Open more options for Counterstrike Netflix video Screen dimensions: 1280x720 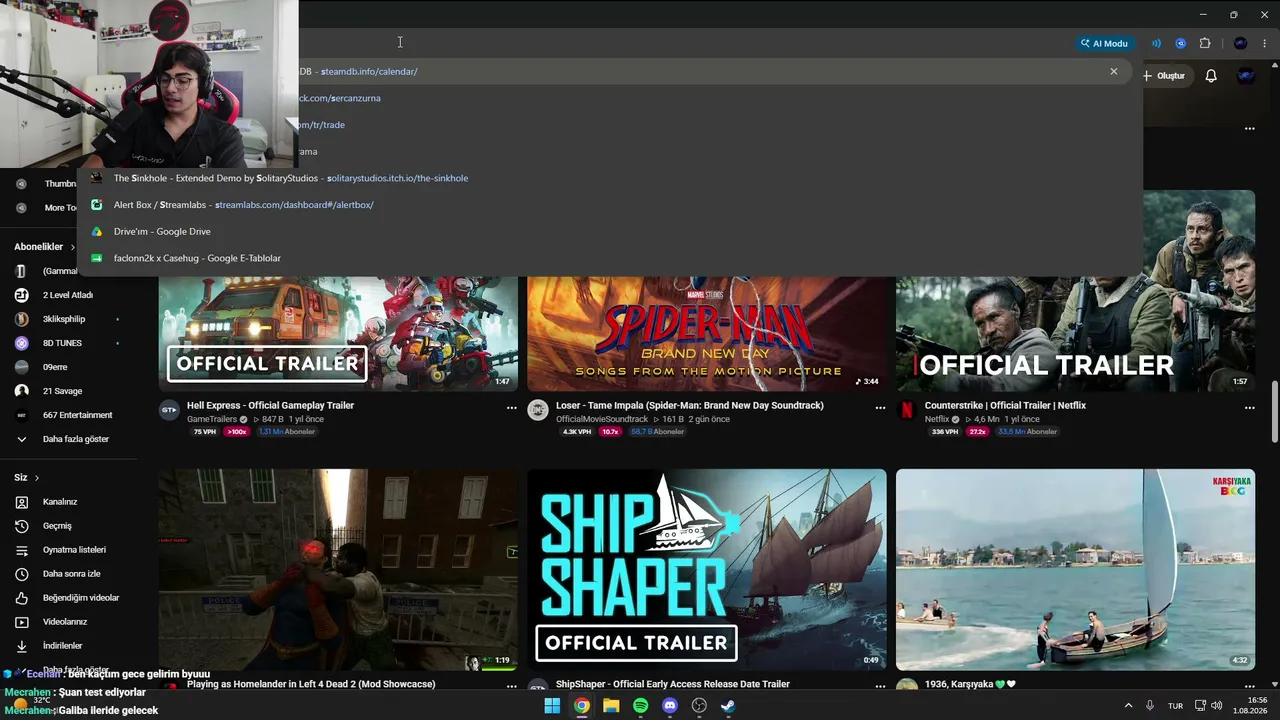(1249, 408)
